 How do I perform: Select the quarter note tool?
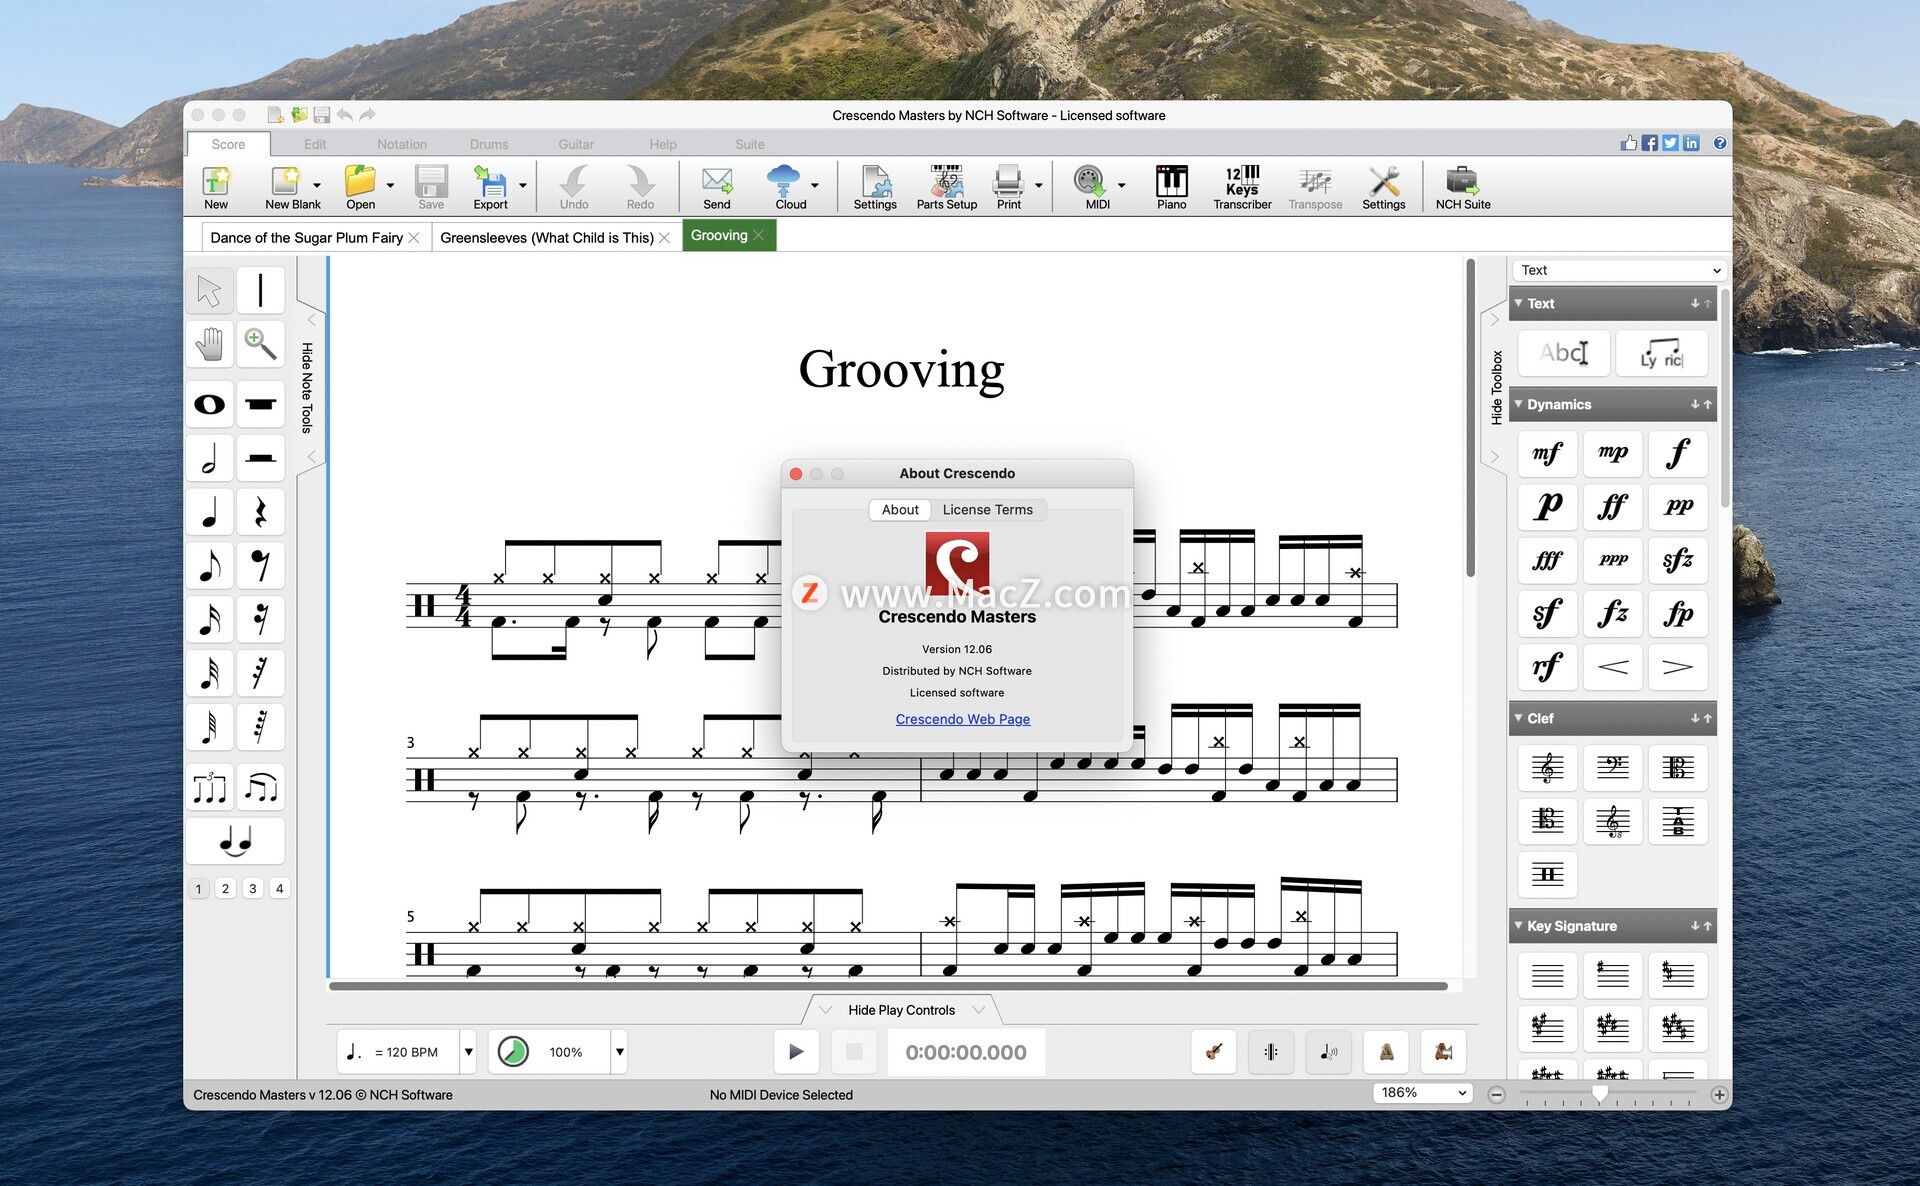[x=209, y=512]
